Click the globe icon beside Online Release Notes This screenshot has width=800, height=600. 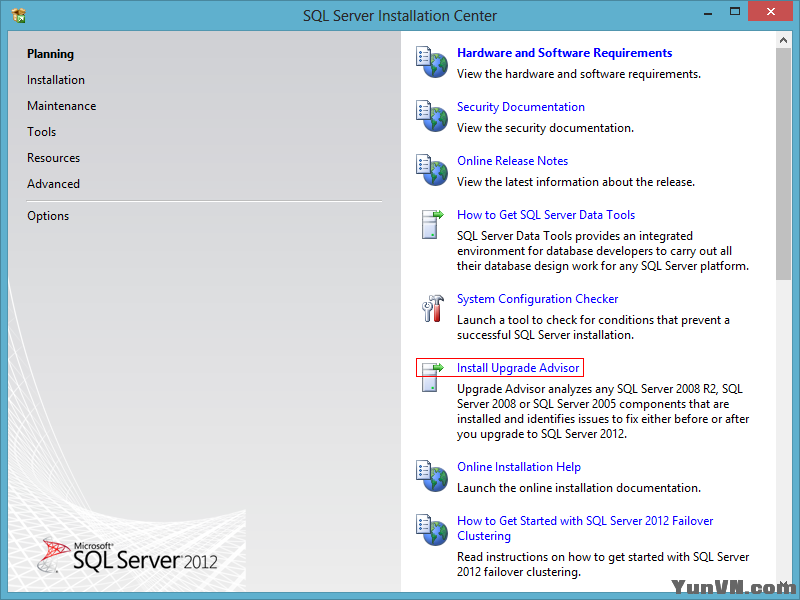point(432,170)
